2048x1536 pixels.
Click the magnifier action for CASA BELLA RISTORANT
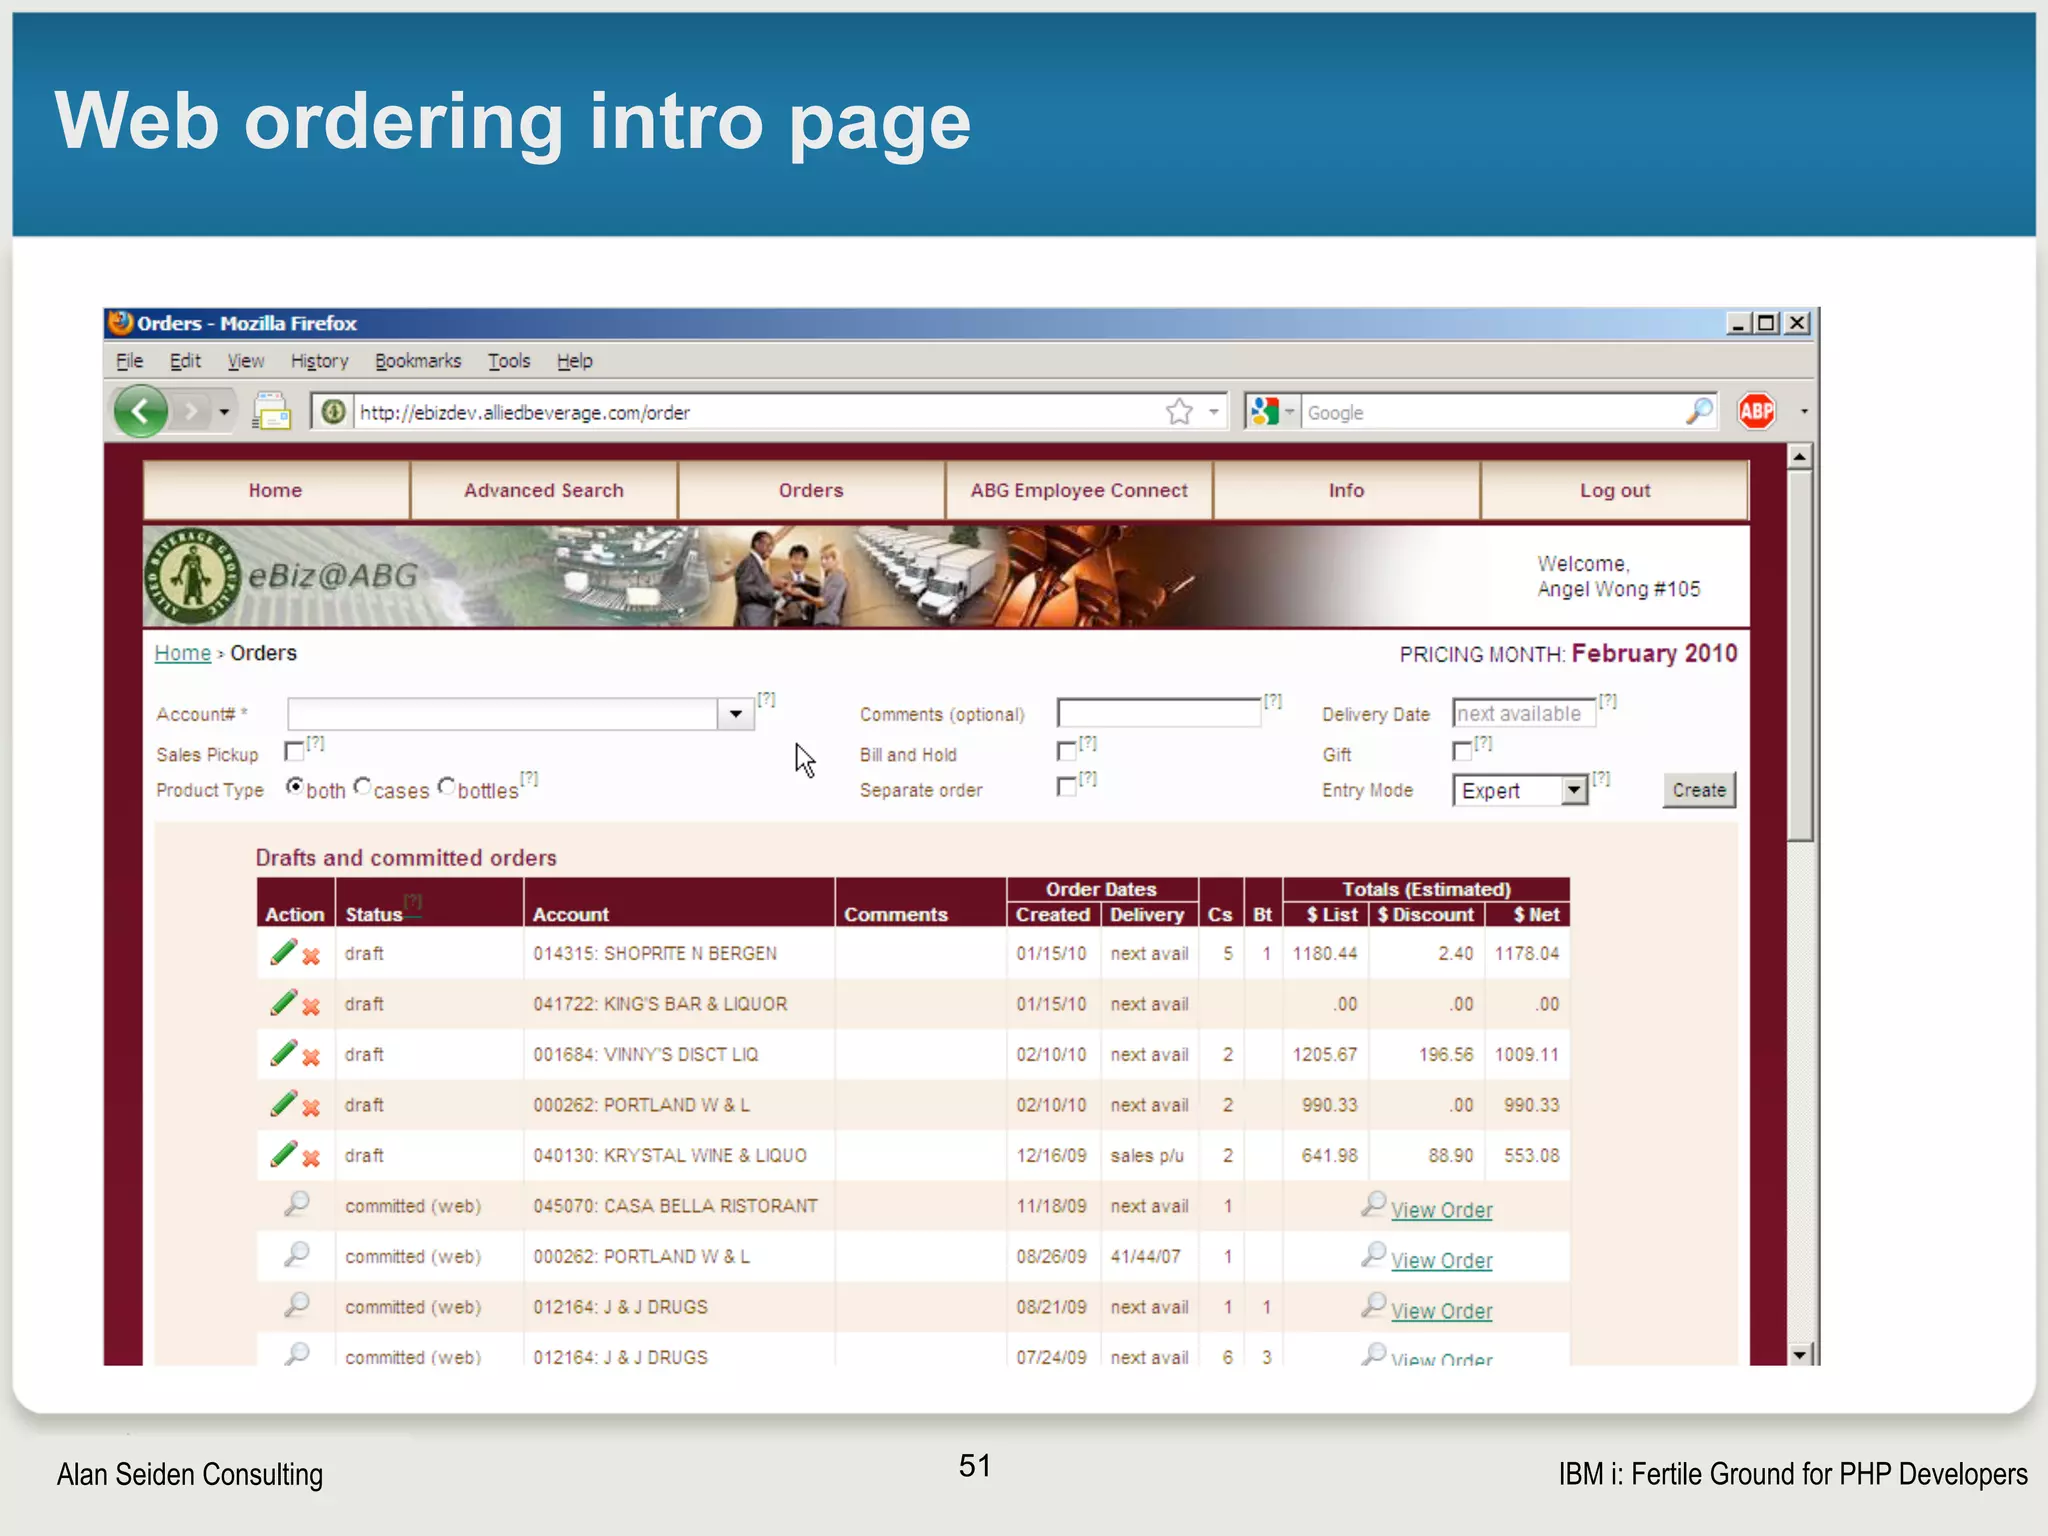pyautogui.click(x=297, y=1204)
